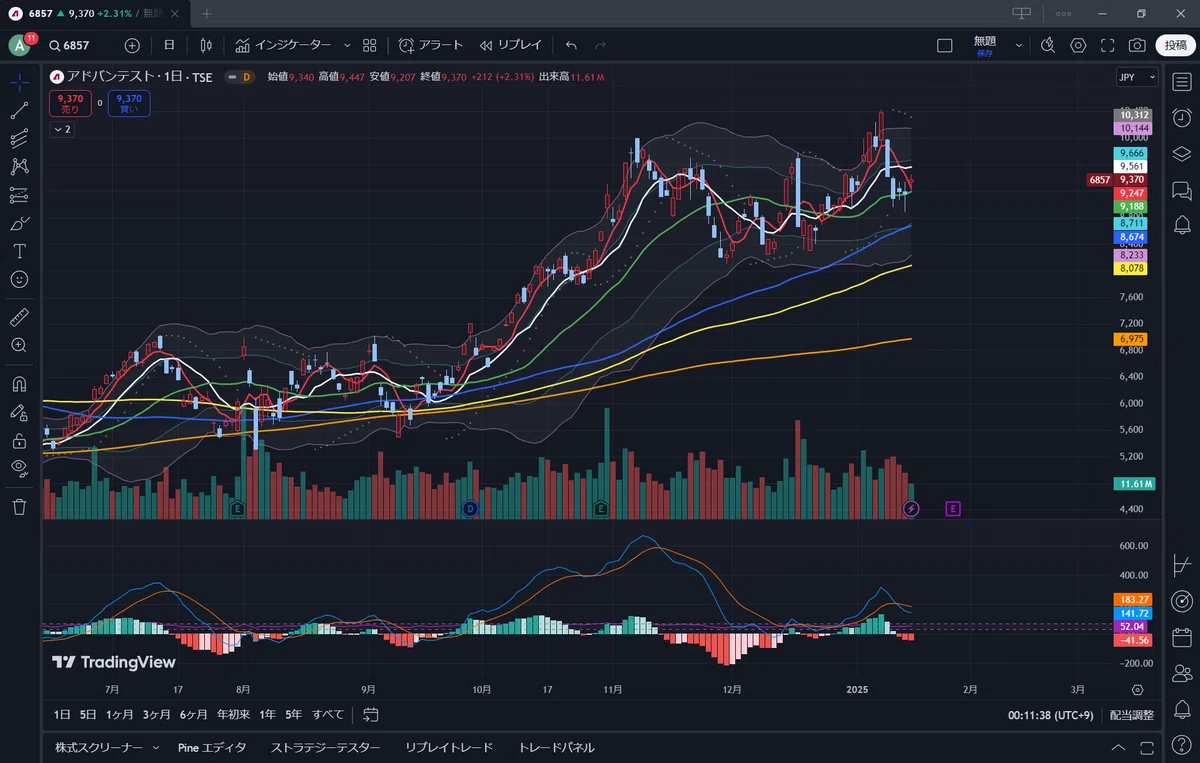1200x763 pixels.
Task: Open the chat panel in right sidebar
Action: 1181,189
